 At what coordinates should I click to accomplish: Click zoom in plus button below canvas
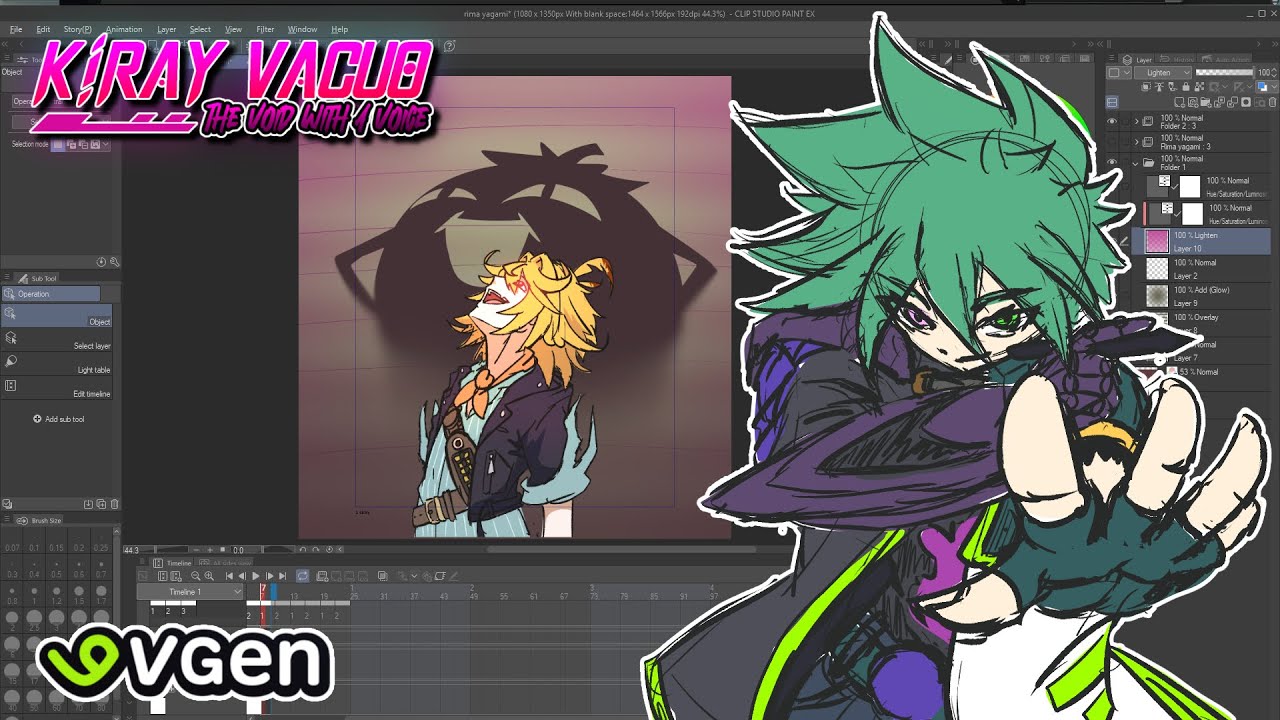pos(210,549)
